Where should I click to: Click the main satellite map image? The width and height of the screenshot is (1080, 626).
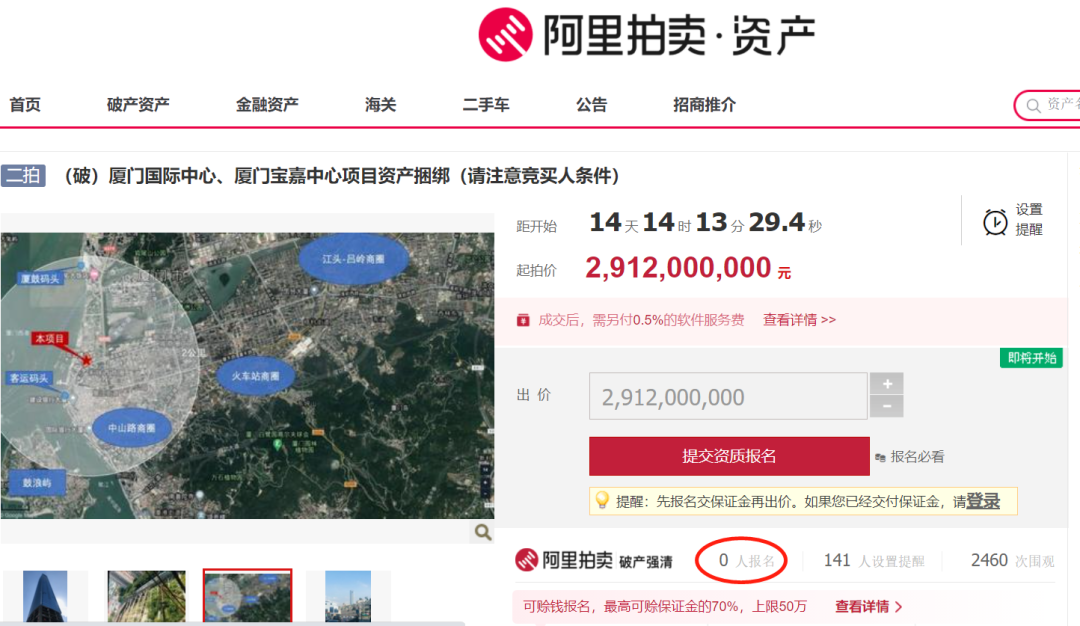coord(247,375)
